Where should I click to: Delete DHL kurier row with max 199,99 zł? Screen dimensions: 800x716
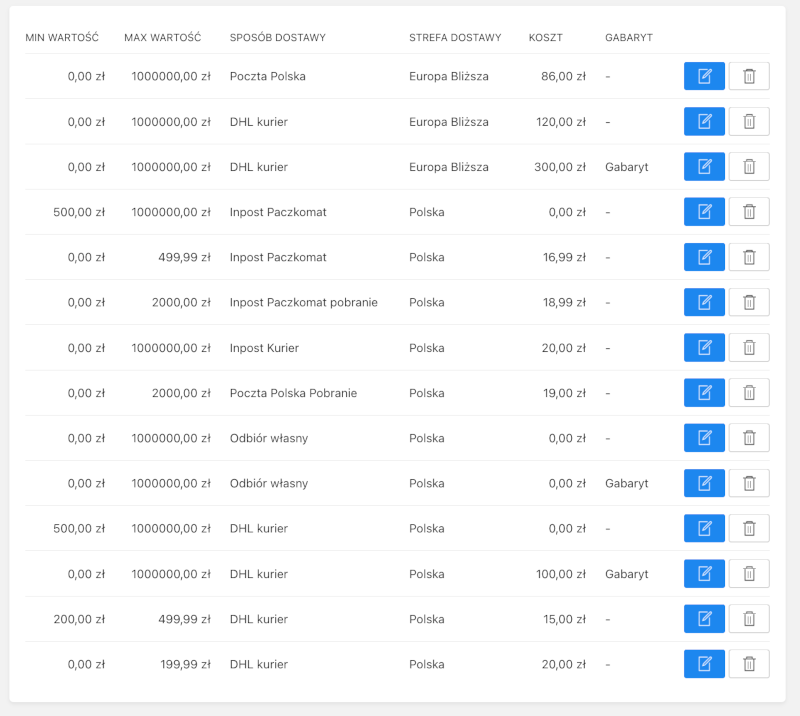[x=749, y=664]
